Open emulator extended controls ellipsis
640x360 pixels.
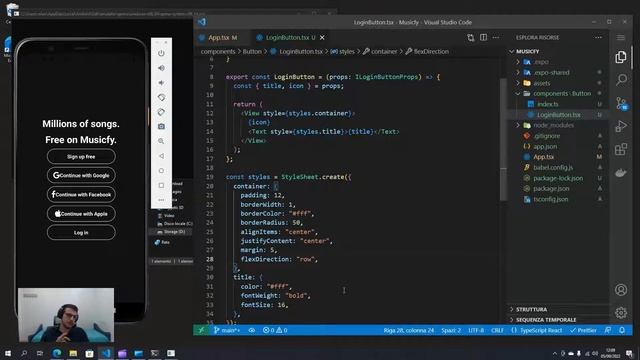point(161,200)
